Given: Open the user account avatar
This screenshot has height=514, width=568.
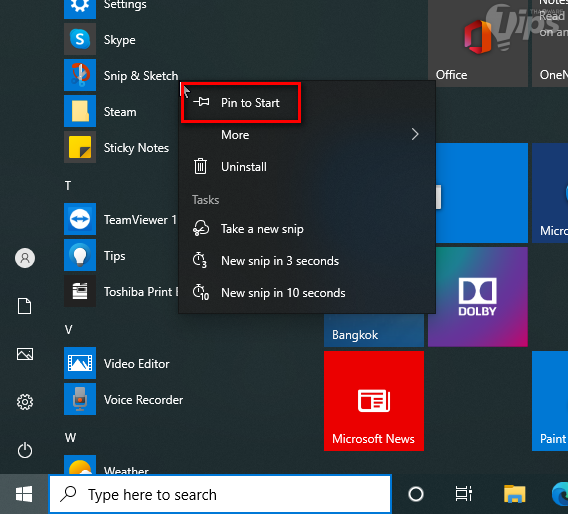Looking at the screenshot, I should [25, 258].
